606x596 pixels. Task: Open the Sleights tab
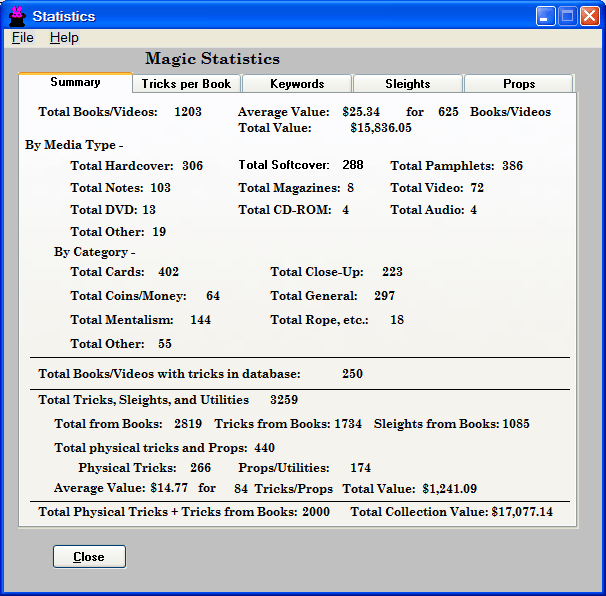pyautogui.click(x=408, y=84)
